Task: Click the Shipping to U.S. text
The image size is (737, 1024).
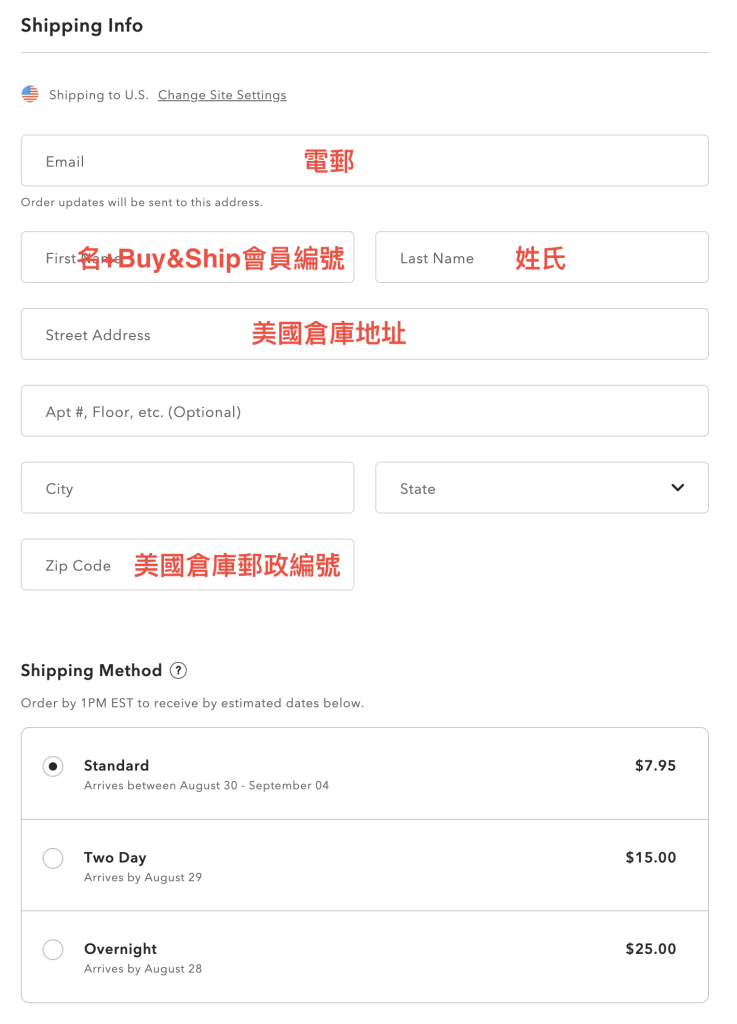Action: coord(98,95)
